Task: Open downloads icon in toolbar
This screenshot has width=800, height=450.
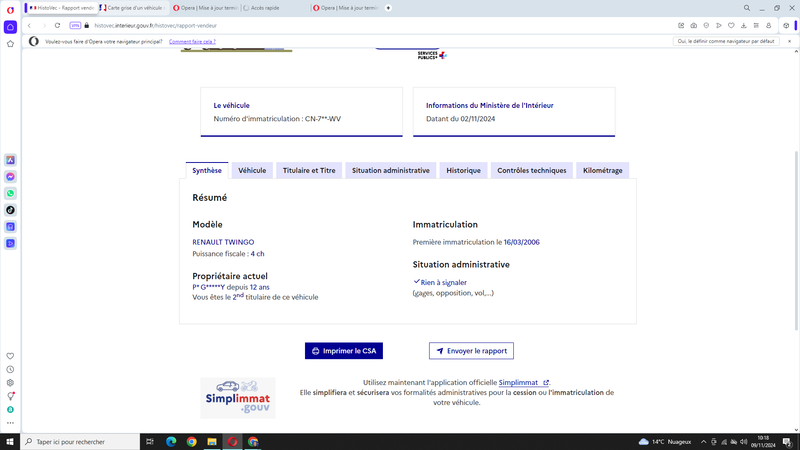Action: [744, 26]
